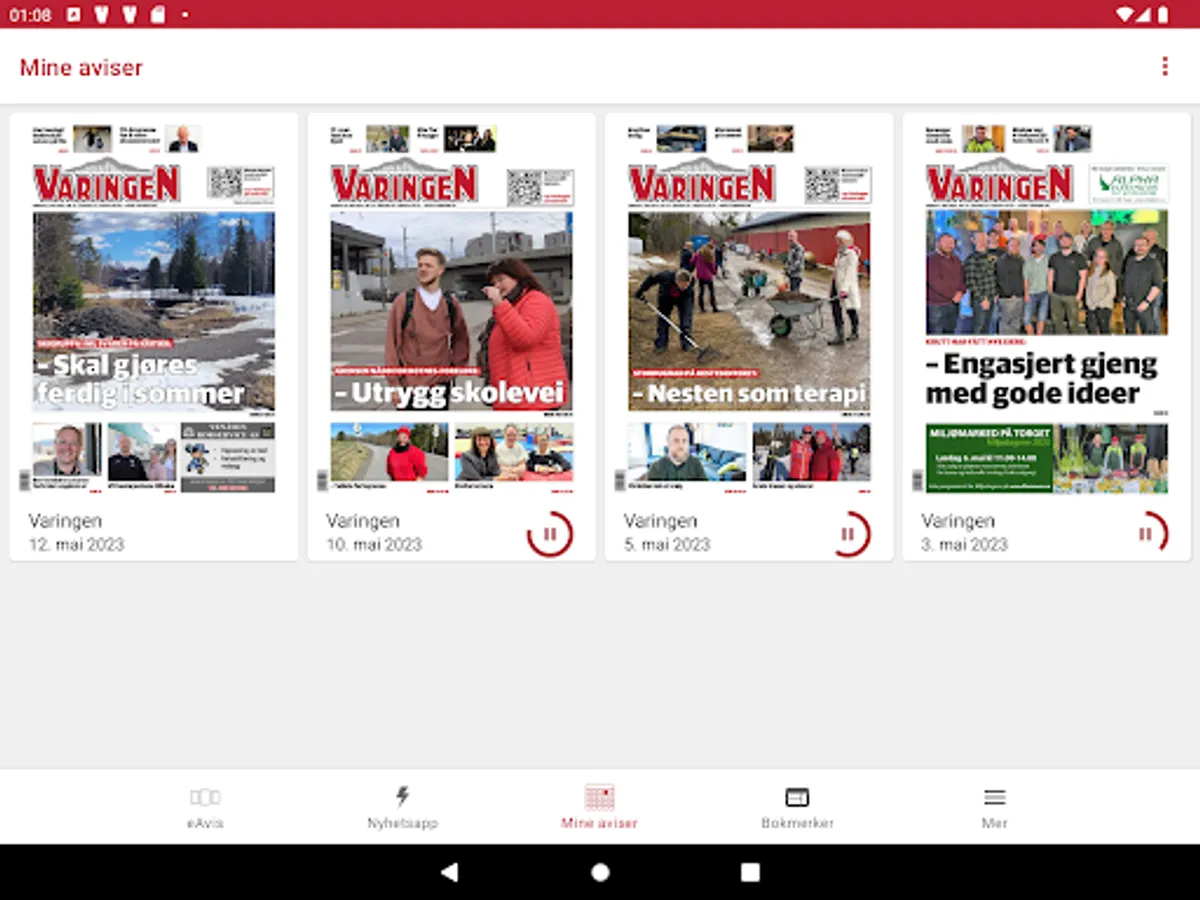Open the Mer hamburger menu icon
Image resolution: width=1200 pixels, height=900 pixels.
(x=994, y=797)
